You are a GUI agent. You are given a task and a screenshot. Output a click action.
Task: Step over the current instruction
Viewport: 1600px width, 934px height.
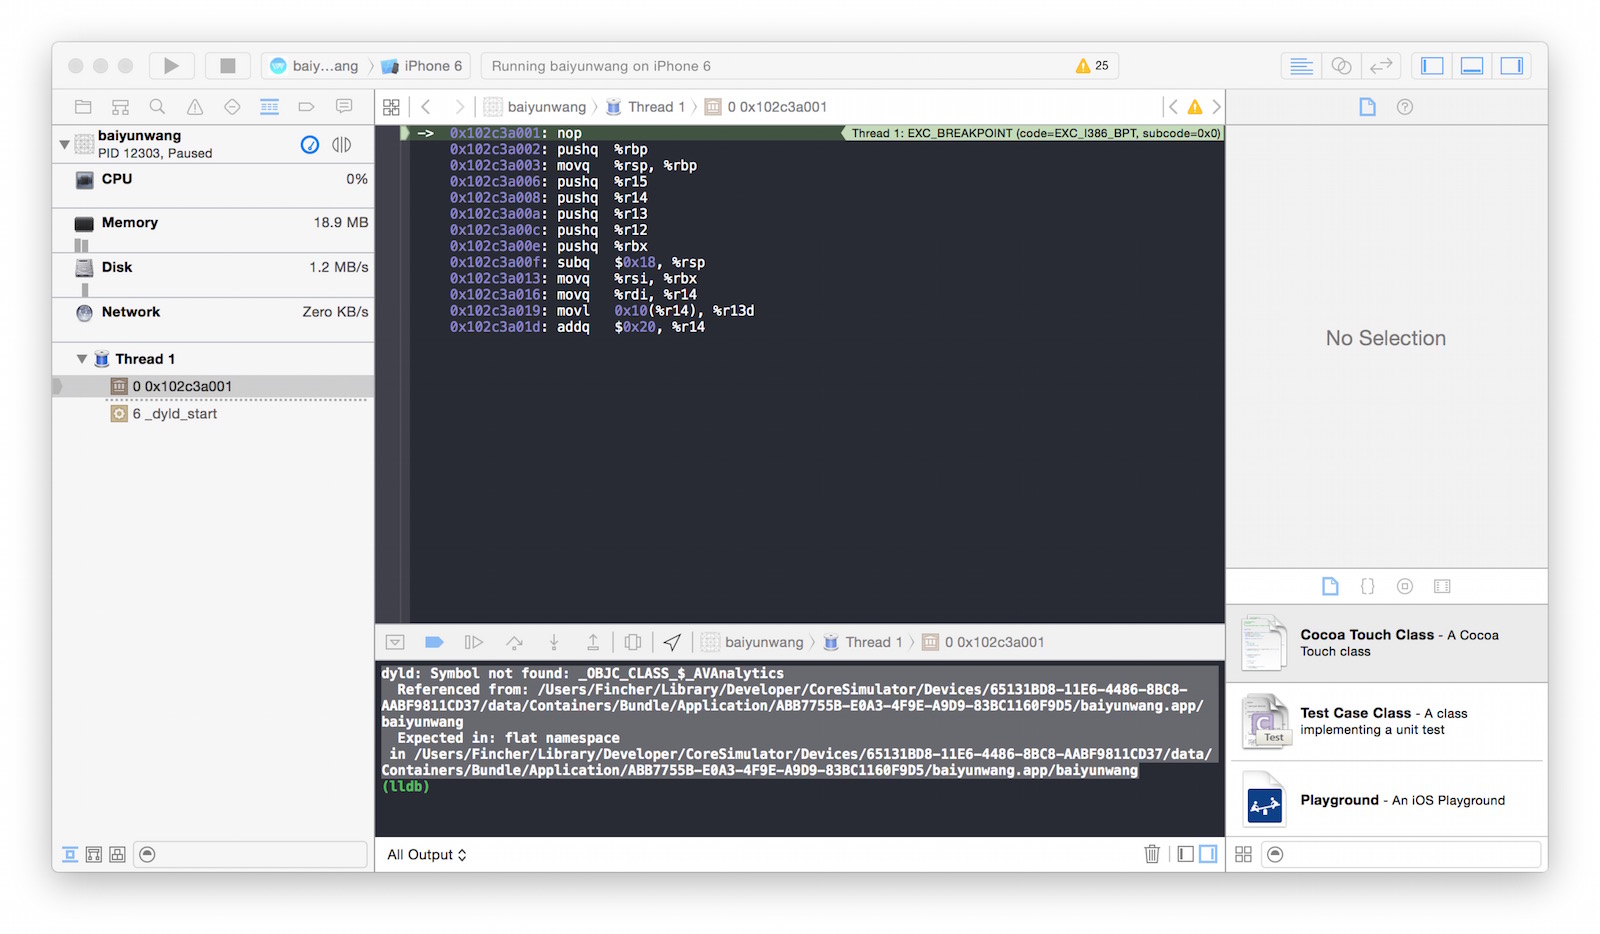tap(514, 642)
